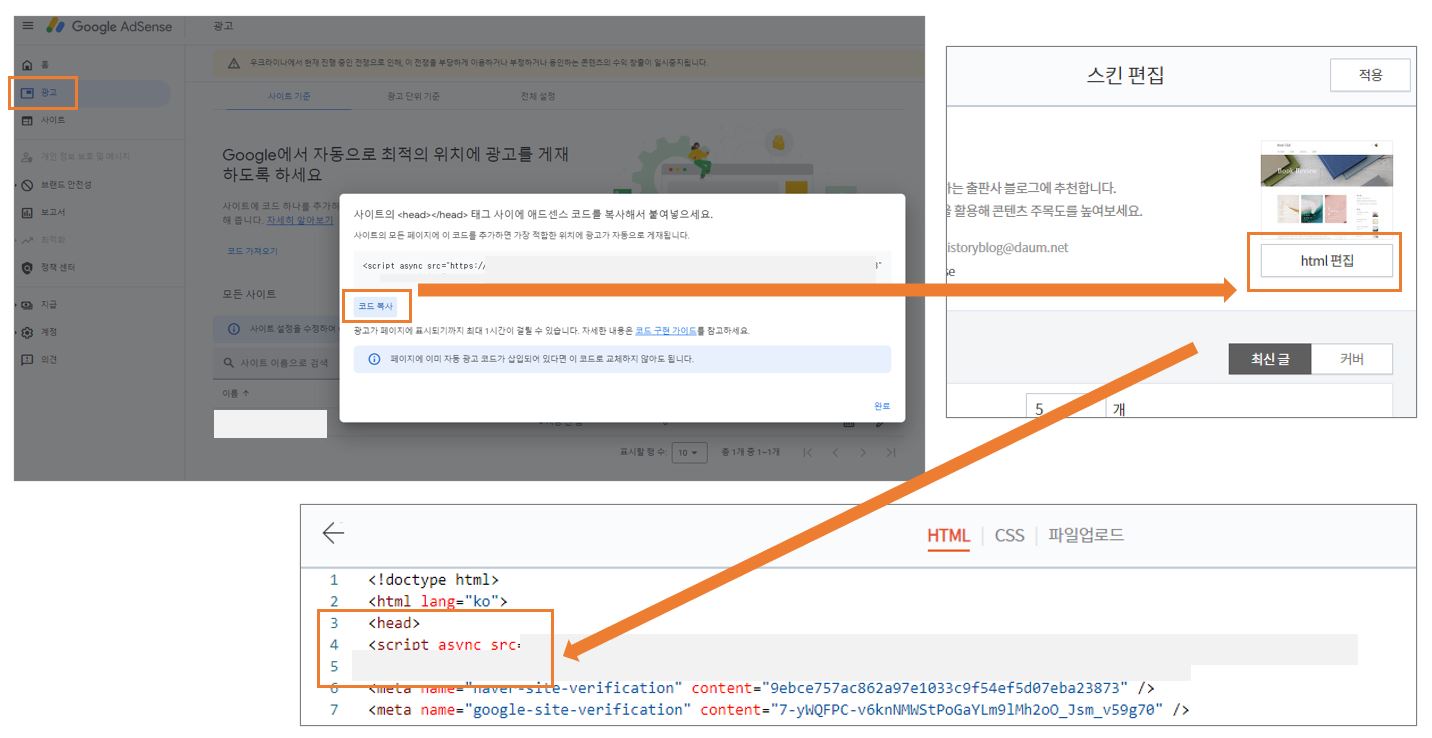Click the back arrow in the HTML editor
The height and width of the screenshot is (738, 1432).
tap(333, 533)
